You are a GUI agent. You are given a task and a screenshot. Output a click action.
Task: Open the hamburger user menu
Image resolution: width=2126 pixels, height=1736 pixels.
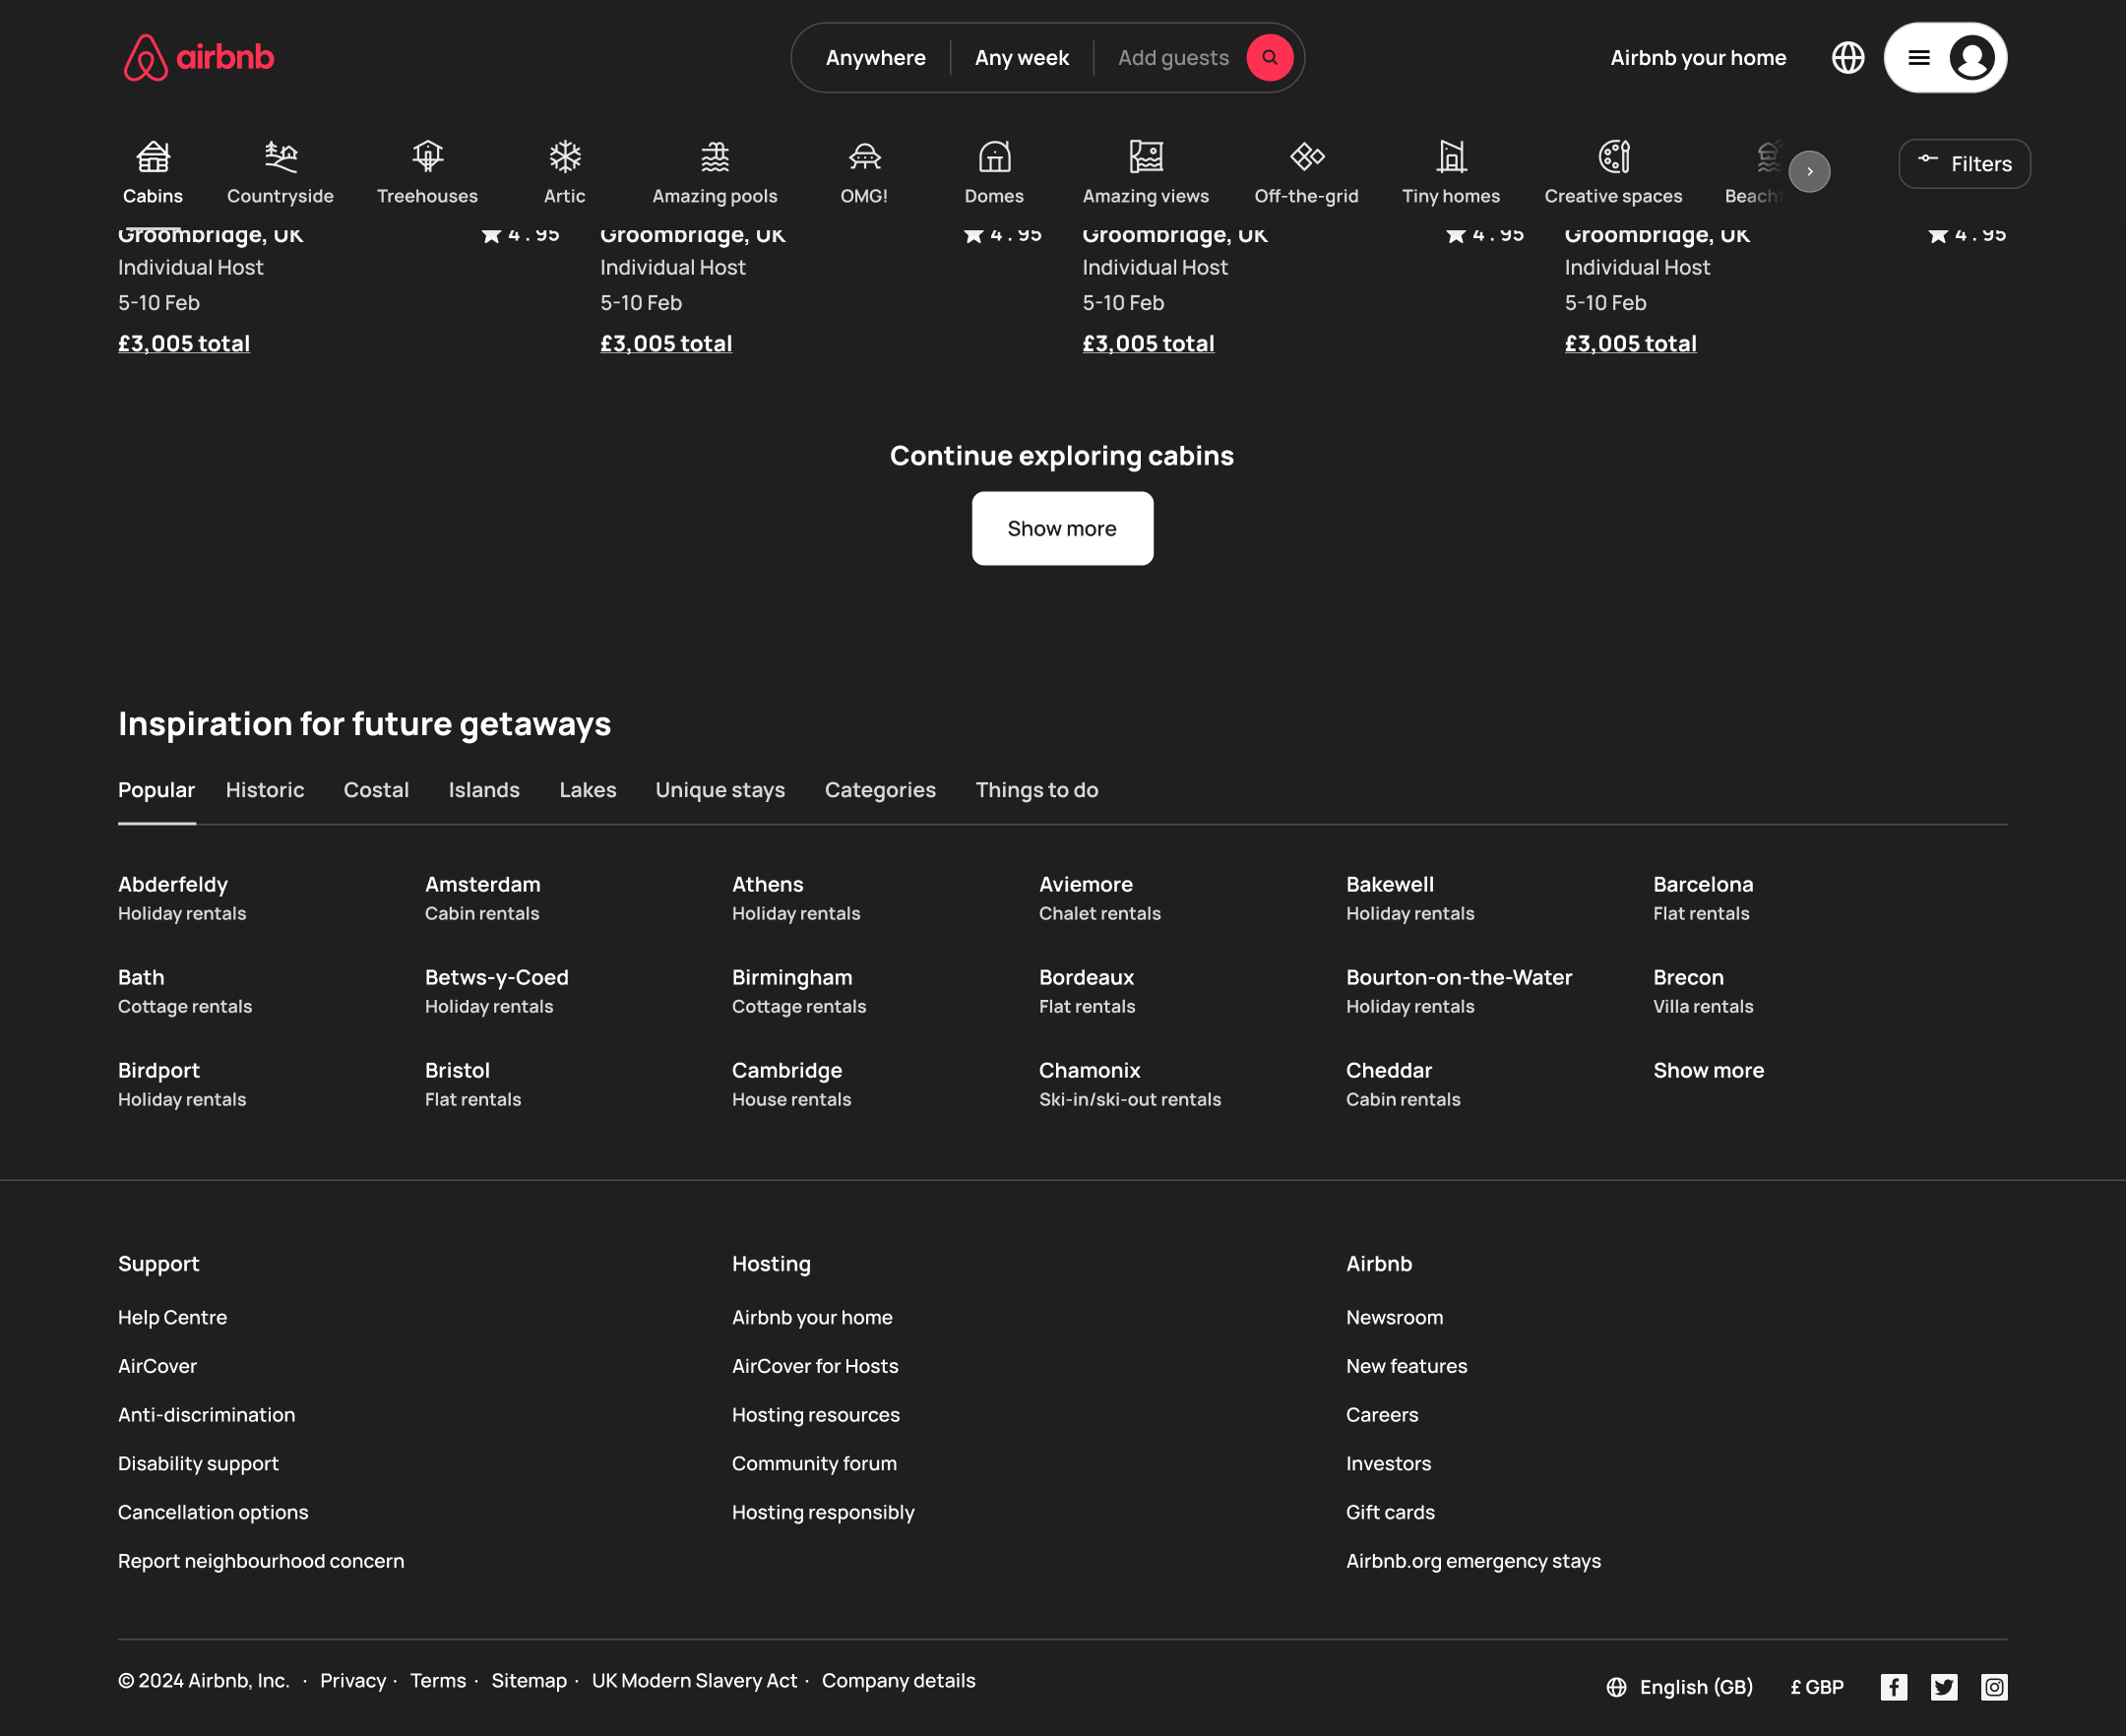coord(1918,57)
